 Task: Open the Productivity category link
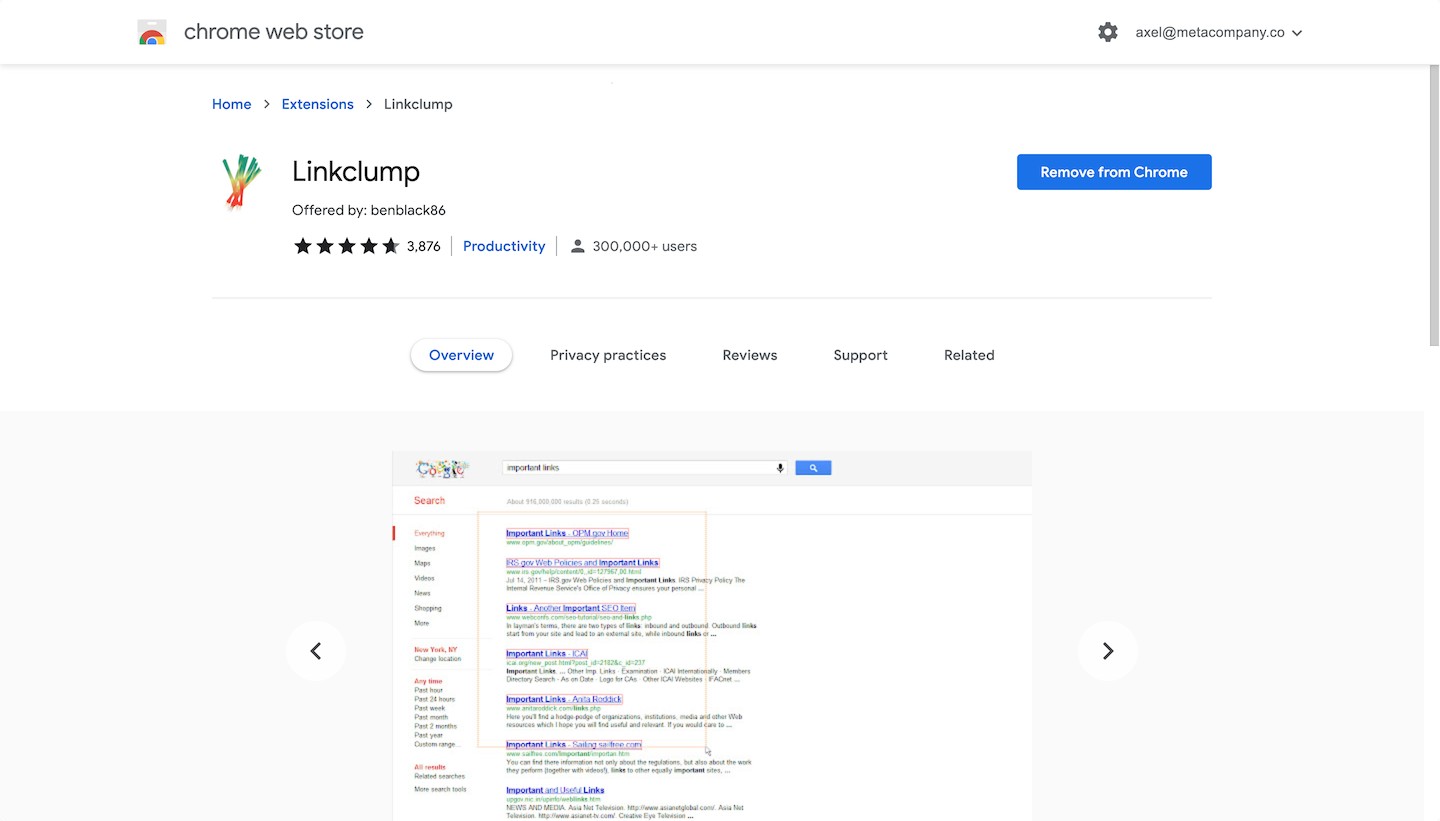coord(504,246)
